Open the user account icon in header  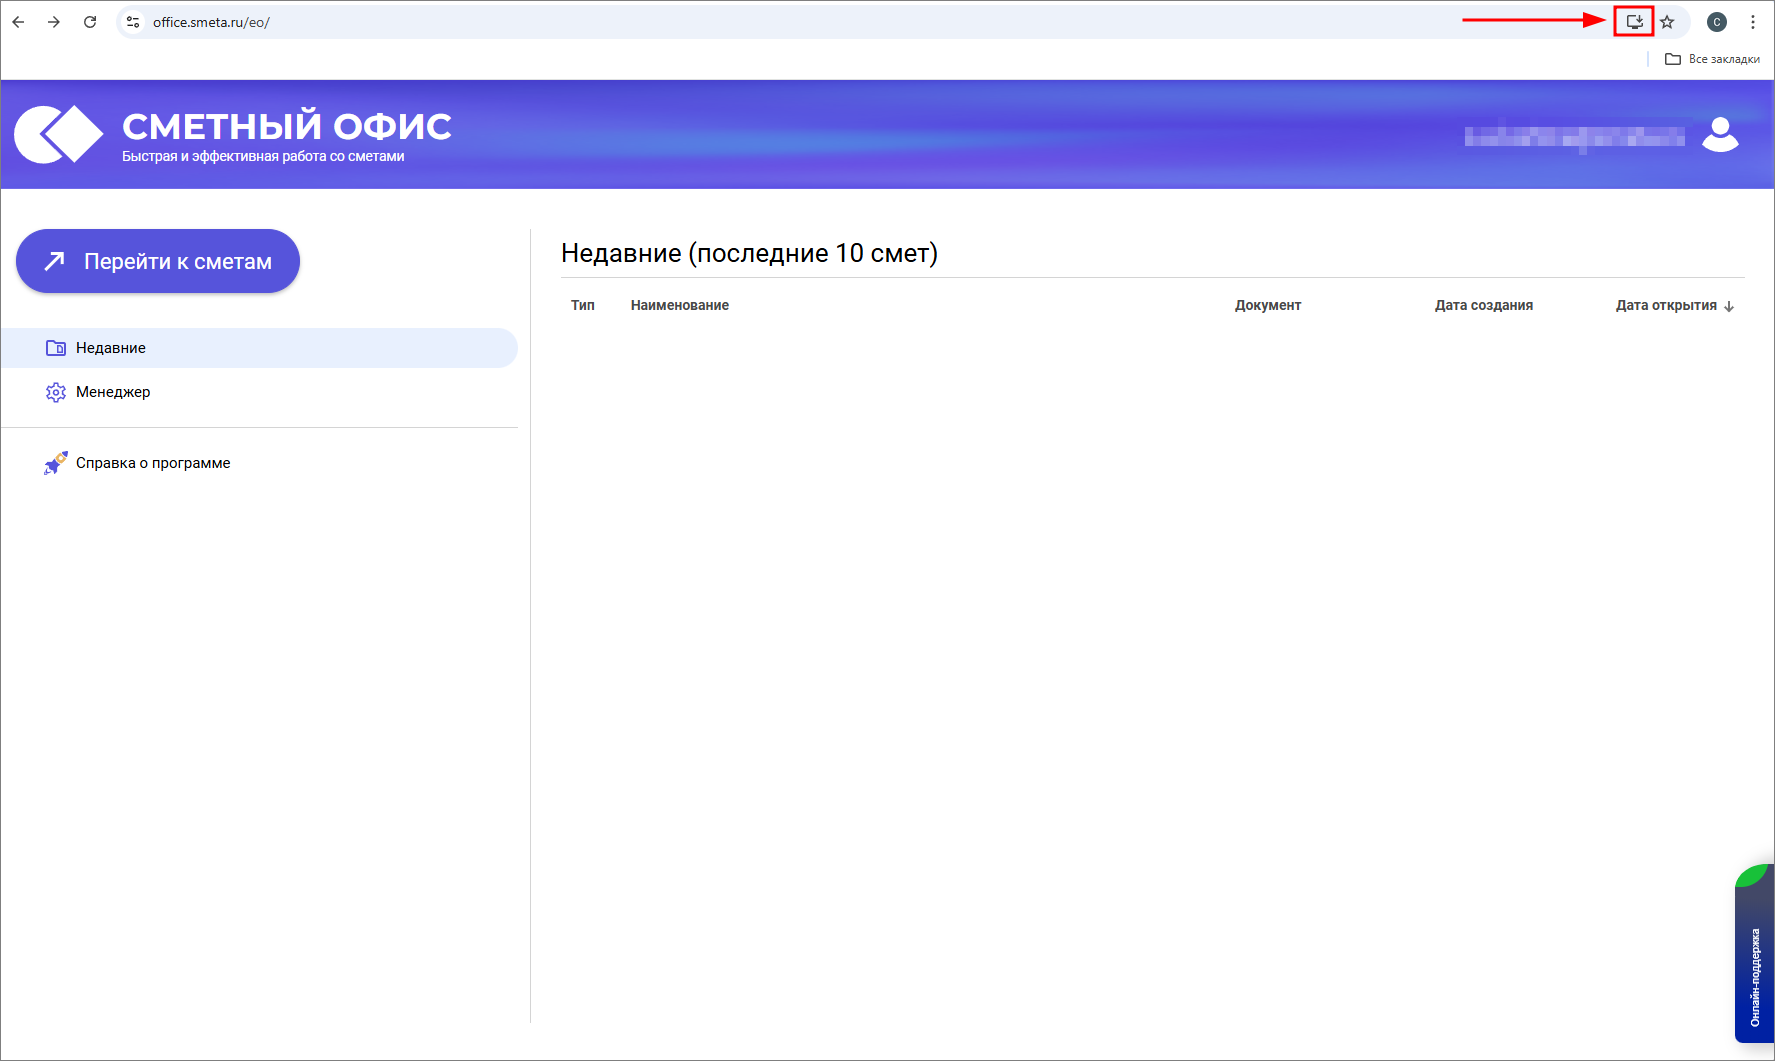[x=1720, y=134]
